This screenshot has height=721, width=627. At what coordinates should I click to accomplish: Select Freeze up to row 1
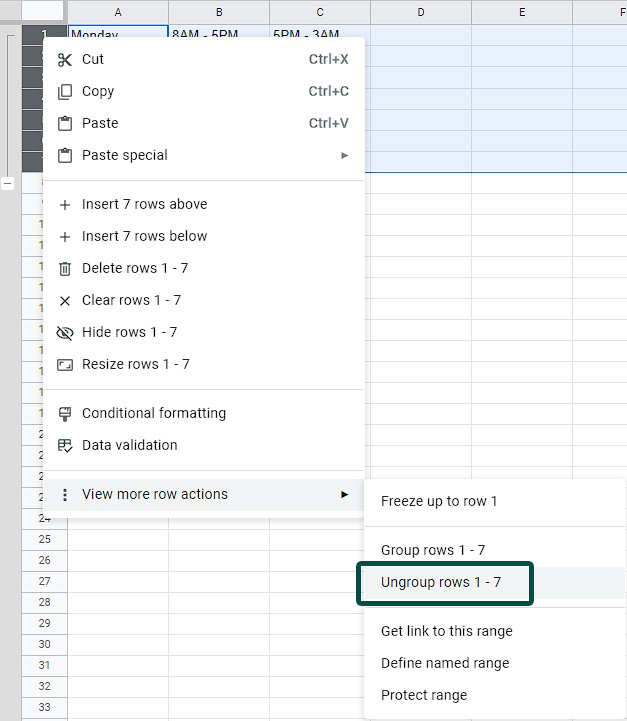[x=439, y=501]
